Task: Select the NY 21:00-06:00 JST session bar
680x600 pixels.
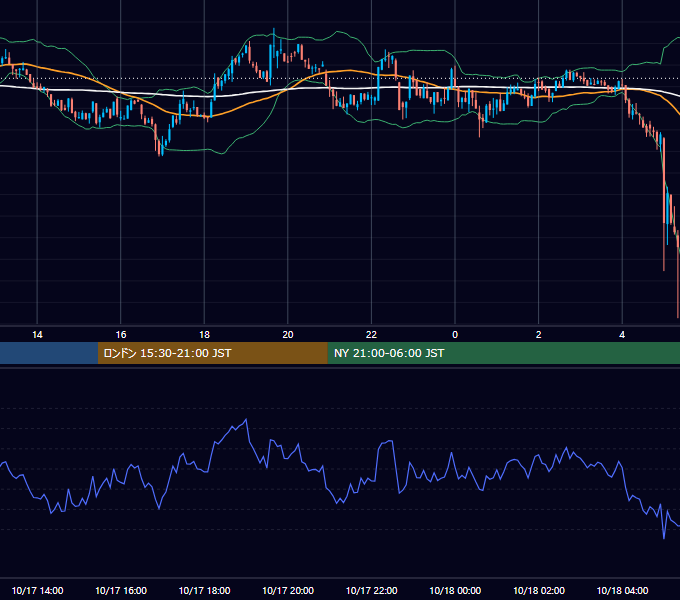Action: pos(503,353)
